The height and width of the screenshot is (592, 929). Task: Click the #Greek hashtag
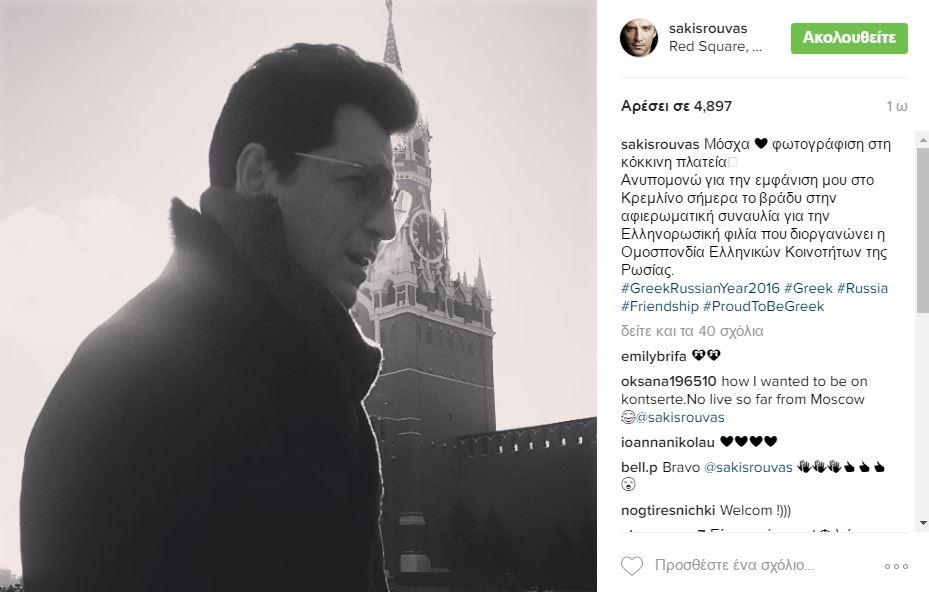coord(808,289)
